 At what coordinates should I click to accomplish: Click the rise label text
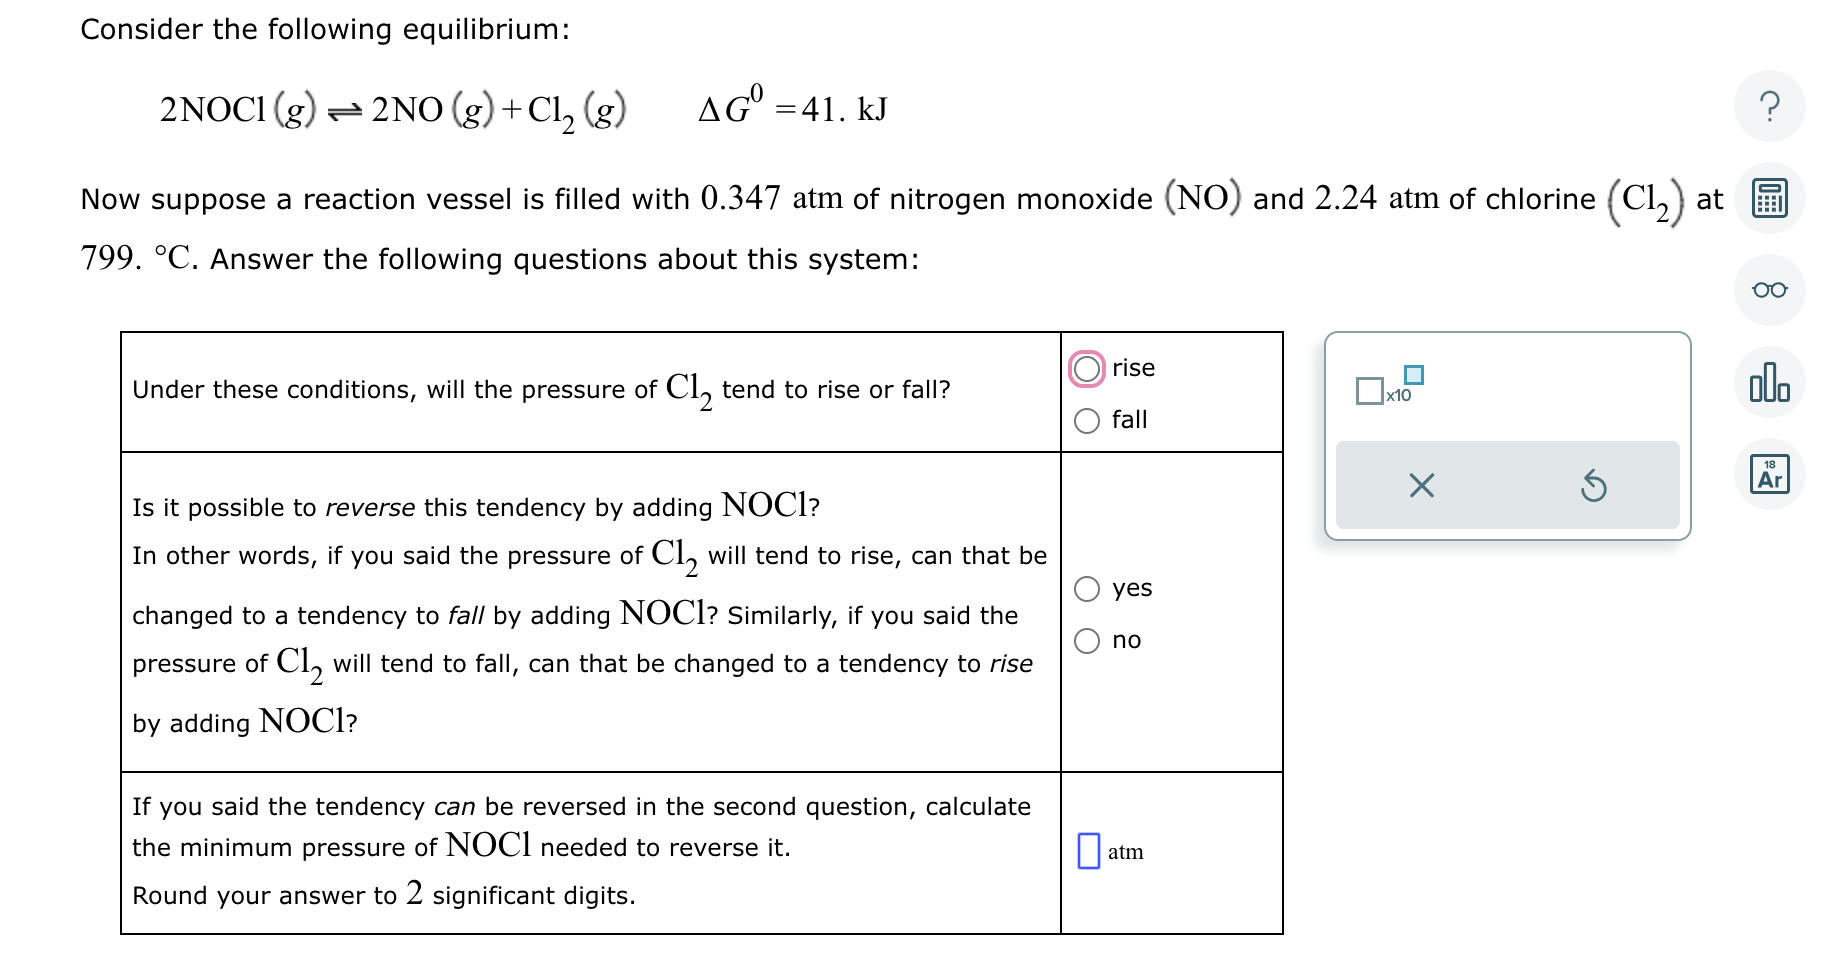point(1132,367)
